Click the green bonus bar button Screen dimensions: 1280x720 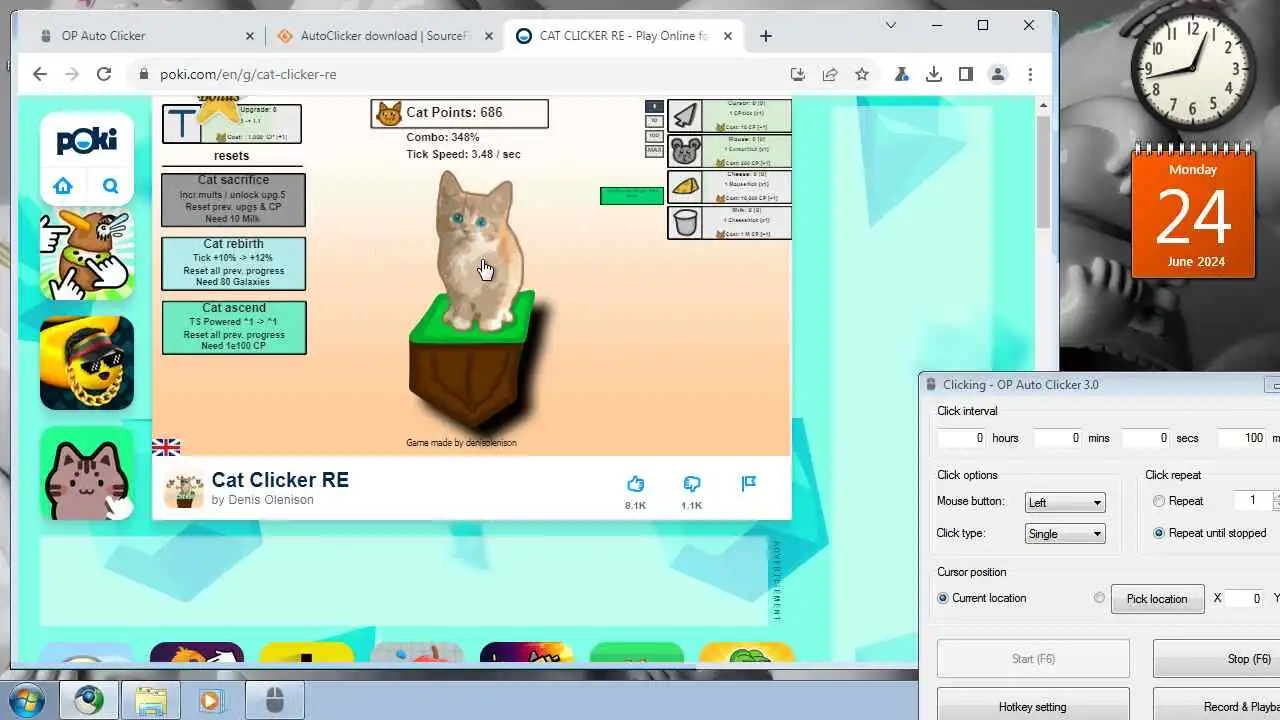631,195
